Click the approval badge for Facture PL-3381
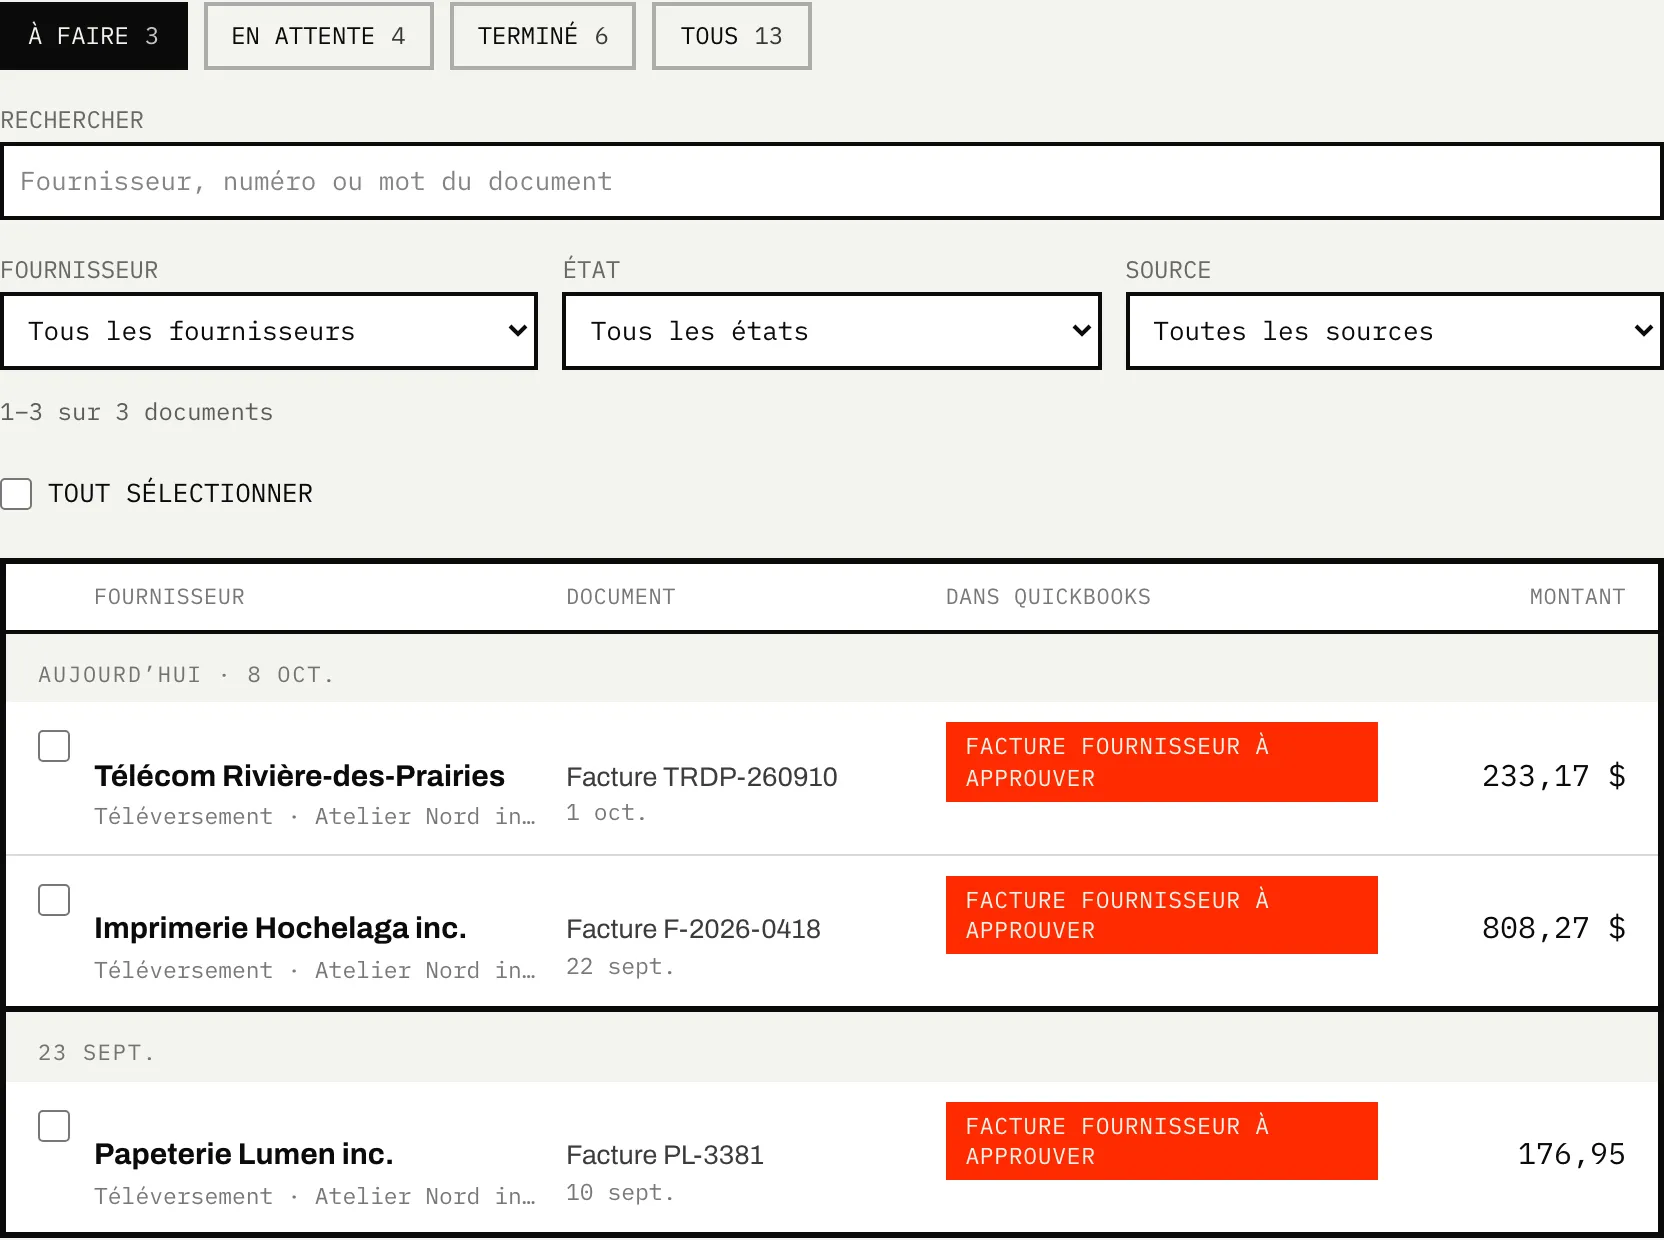The height and width of the screenshot is (1240, 1664). coord(1161,1141)
